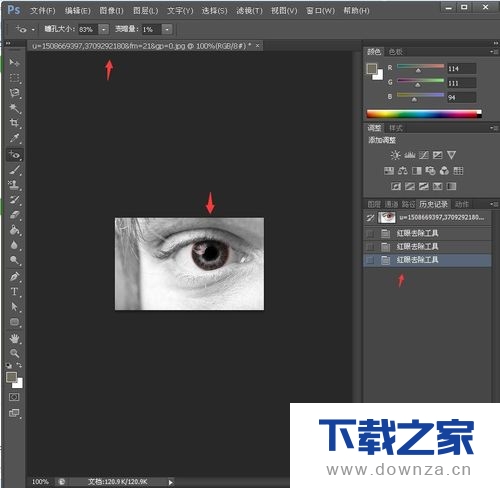Viewport: 500px width, 488px height.
Task: Select the Rounded Rectangle shape tool
Action: [14, 322]
